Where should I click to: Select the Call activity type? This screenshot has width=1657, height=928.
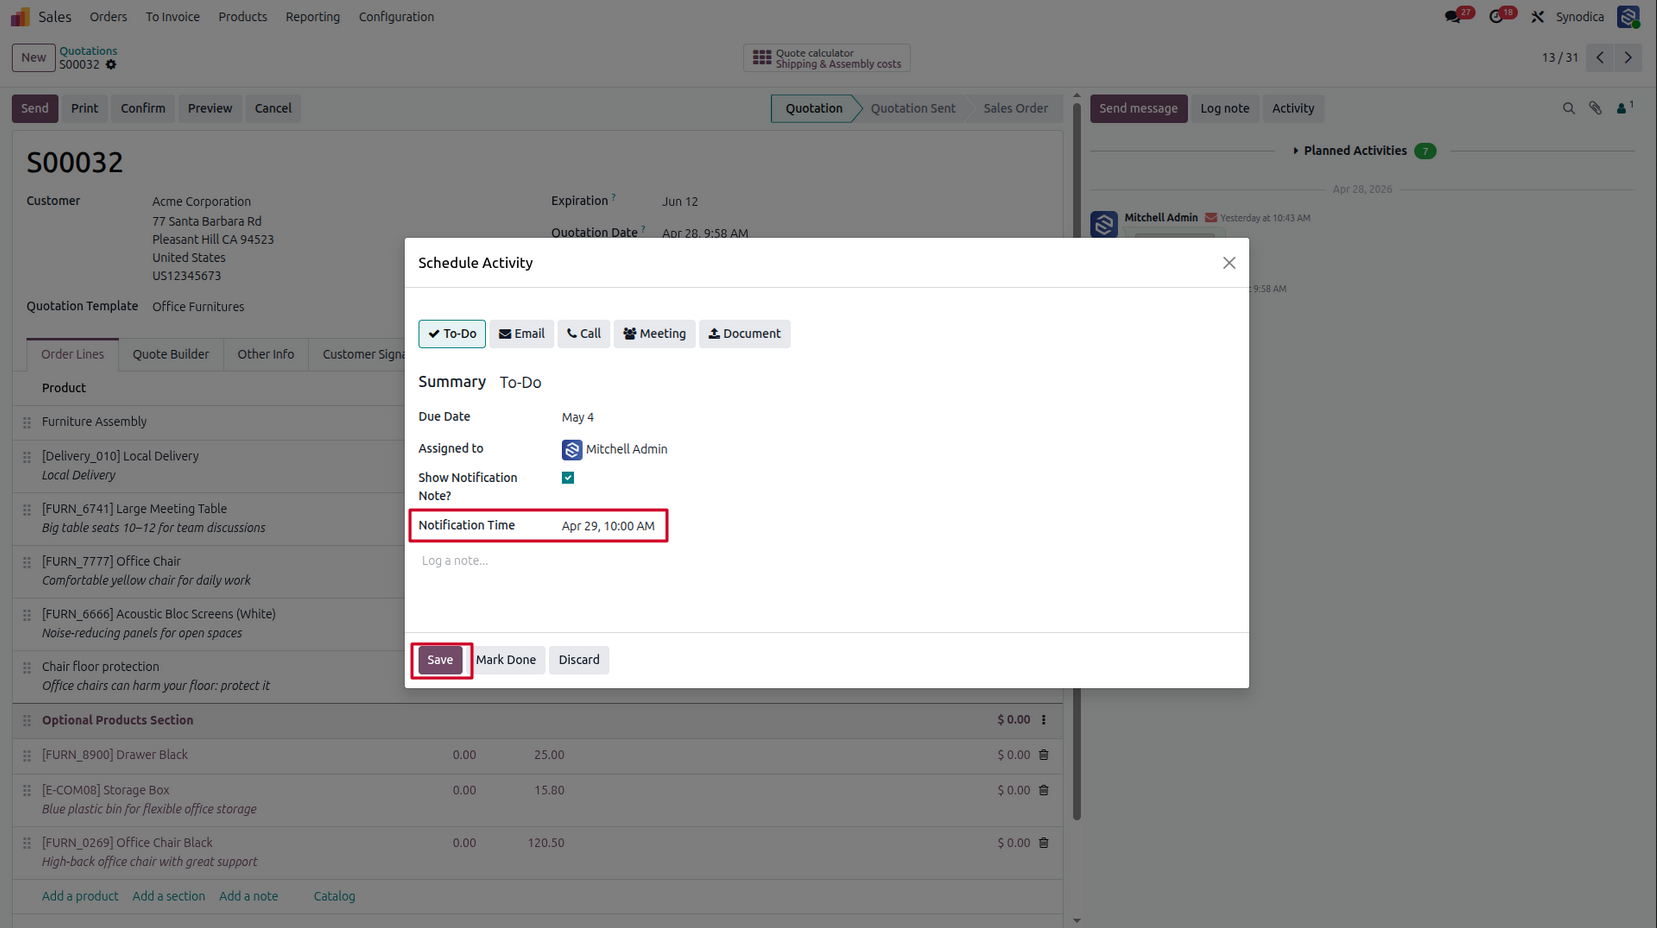(x=584, y=334)
